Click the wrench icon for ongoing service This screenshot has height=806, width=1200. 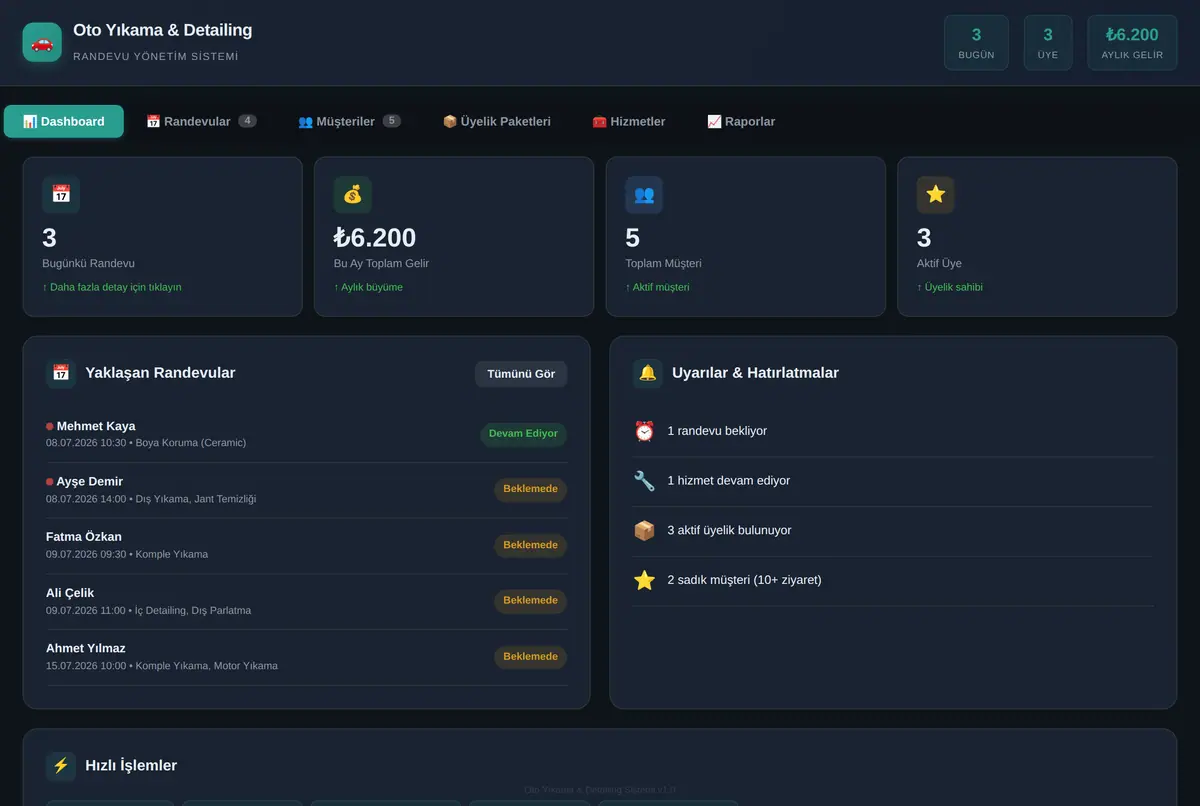tap(645, 481)
